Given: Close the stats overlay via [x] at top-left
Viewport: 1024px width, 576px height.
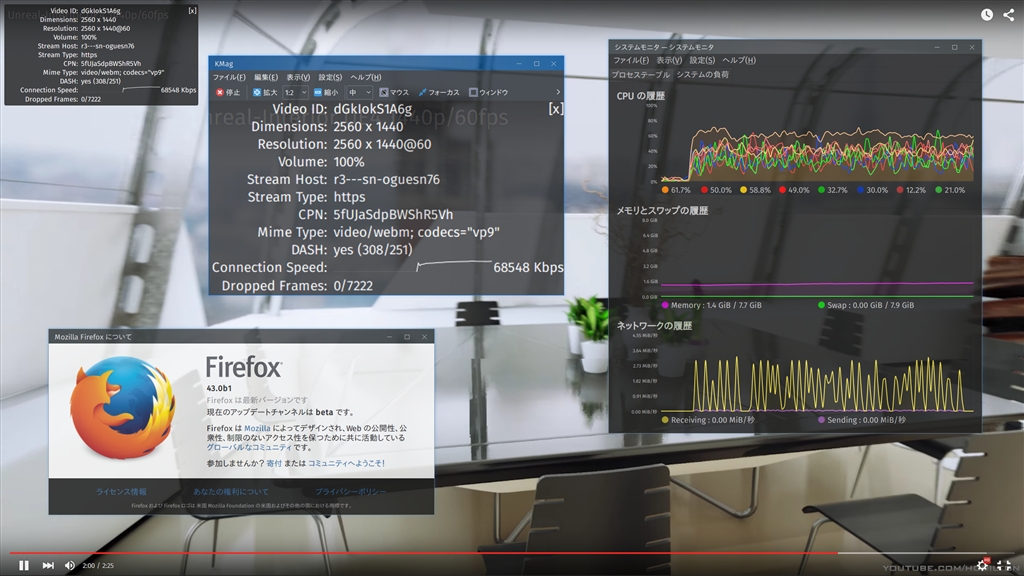Looking at the screenshot, I should (192, 11).
